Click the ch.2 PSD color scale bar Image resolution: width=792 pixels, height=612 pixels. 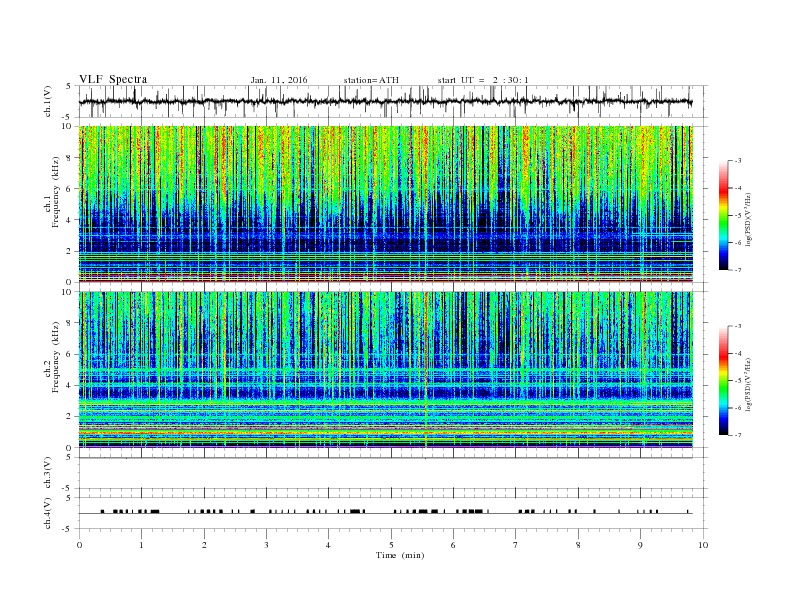[724, 381]
